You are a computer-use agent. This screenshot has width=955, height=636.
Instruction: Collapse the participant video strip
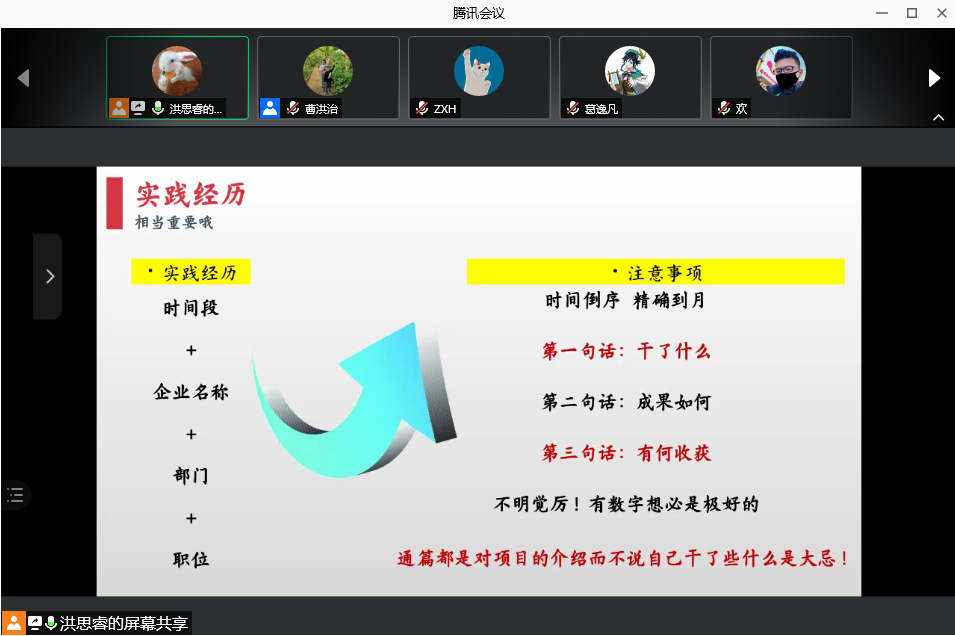938,118
